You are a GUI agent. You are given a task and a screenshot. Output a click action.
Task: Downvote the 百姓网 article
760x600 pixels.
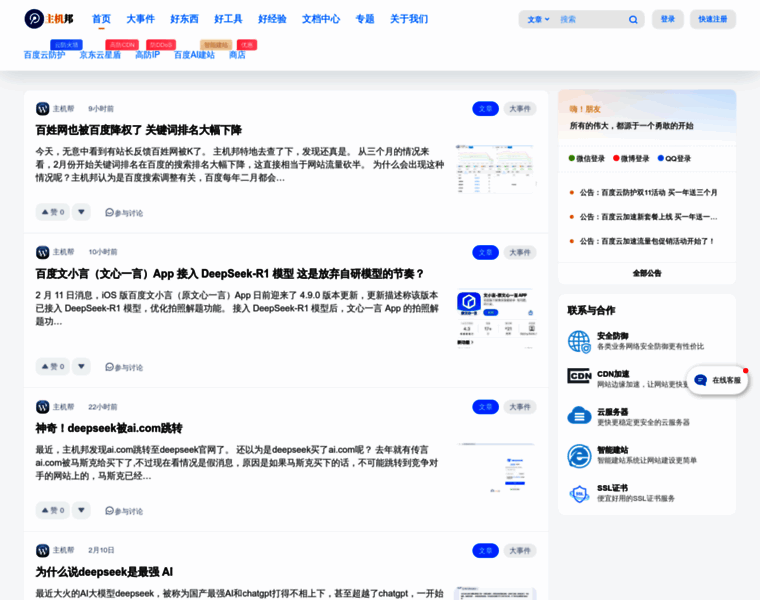[81, 212]
